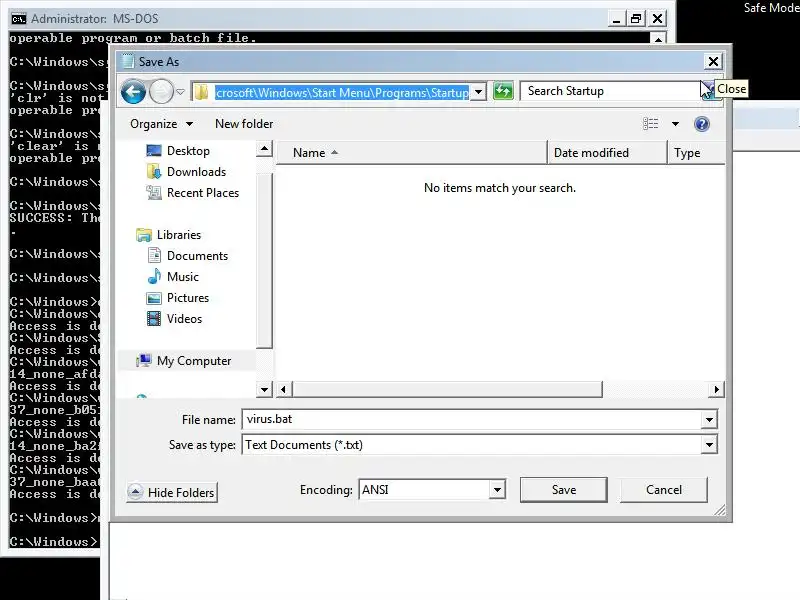The width and height of the screenshot is (800, 600).
Task: Click the Notepad icon in Save As title bar
Action: pyautogui.click(x=128, y=61)
